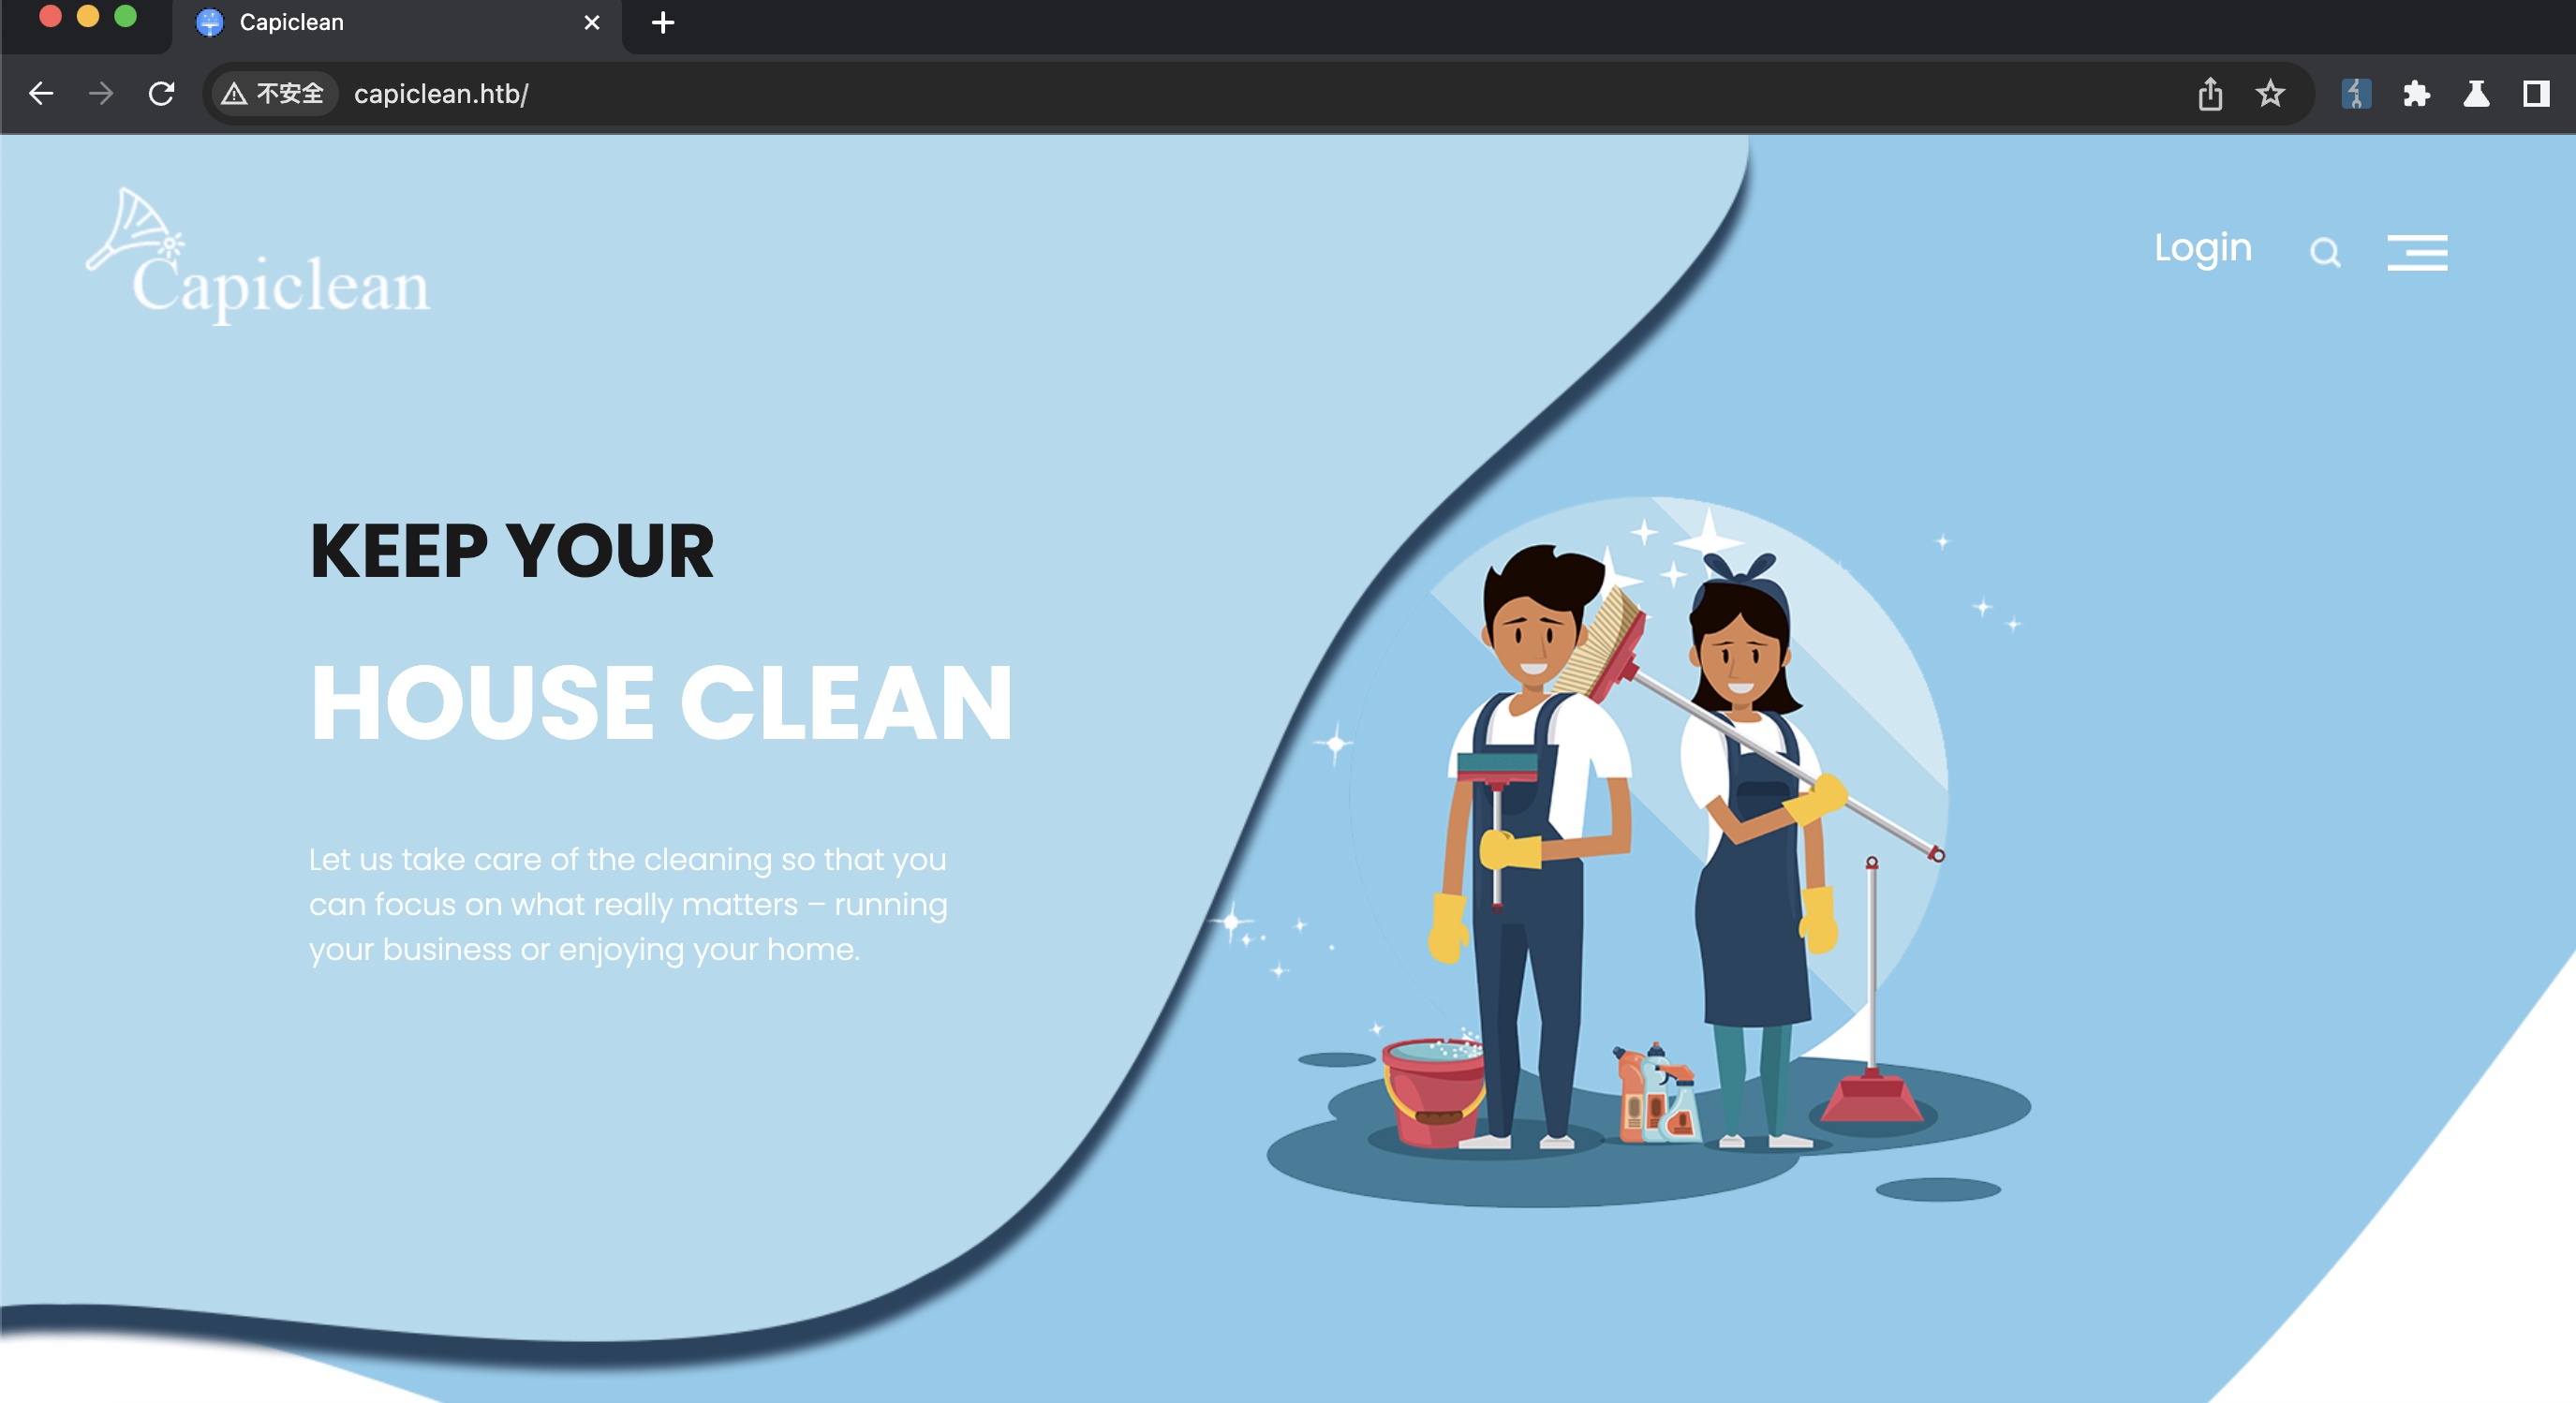Viewport: 2576px width, 1403px height.
Task: Click the browser back arrow
Action: tap(41, 94)
